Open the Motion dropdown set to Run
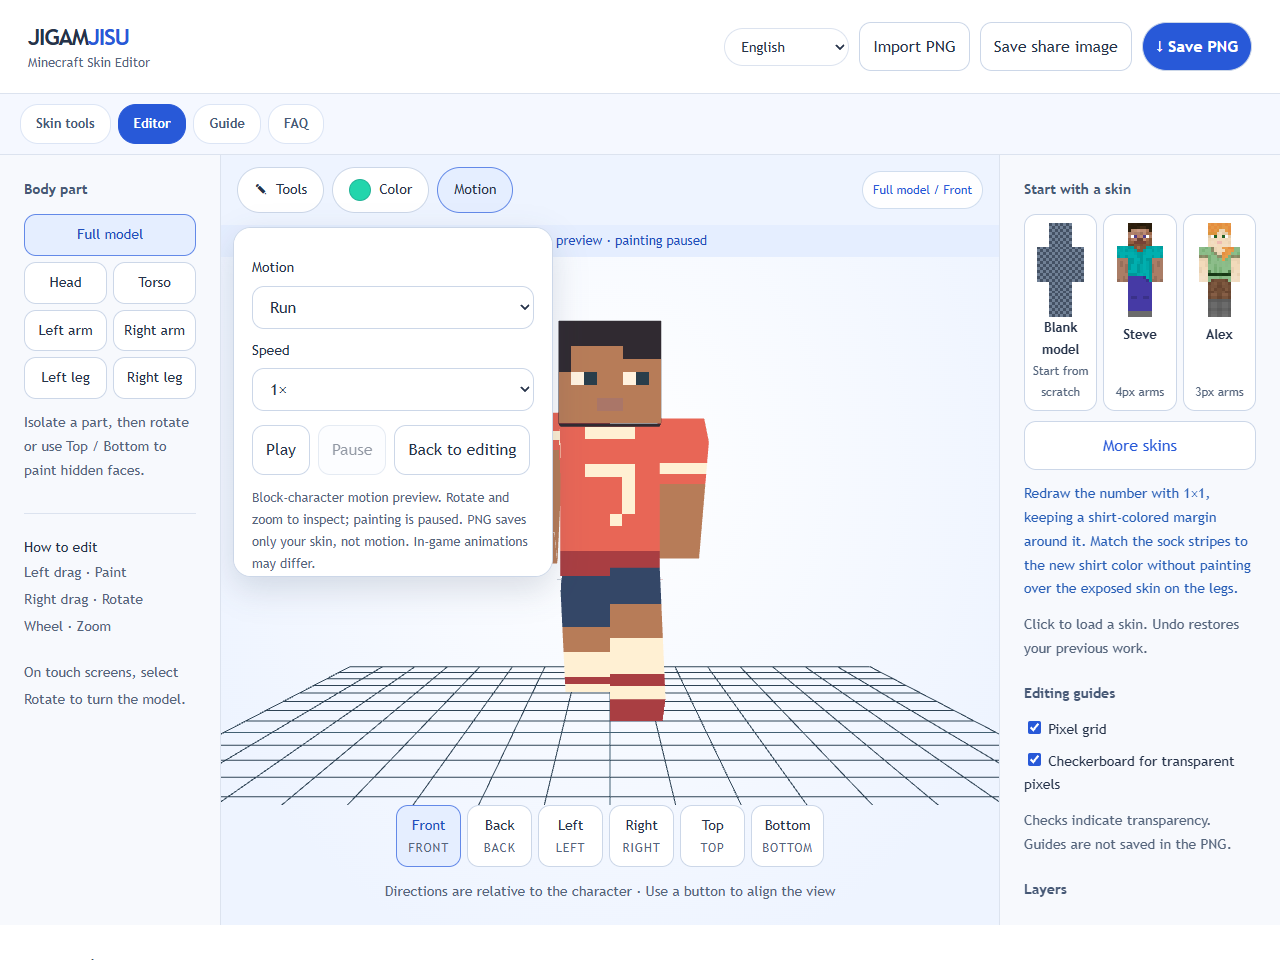This screenshot has height=960, width=1280. [392, 308]
